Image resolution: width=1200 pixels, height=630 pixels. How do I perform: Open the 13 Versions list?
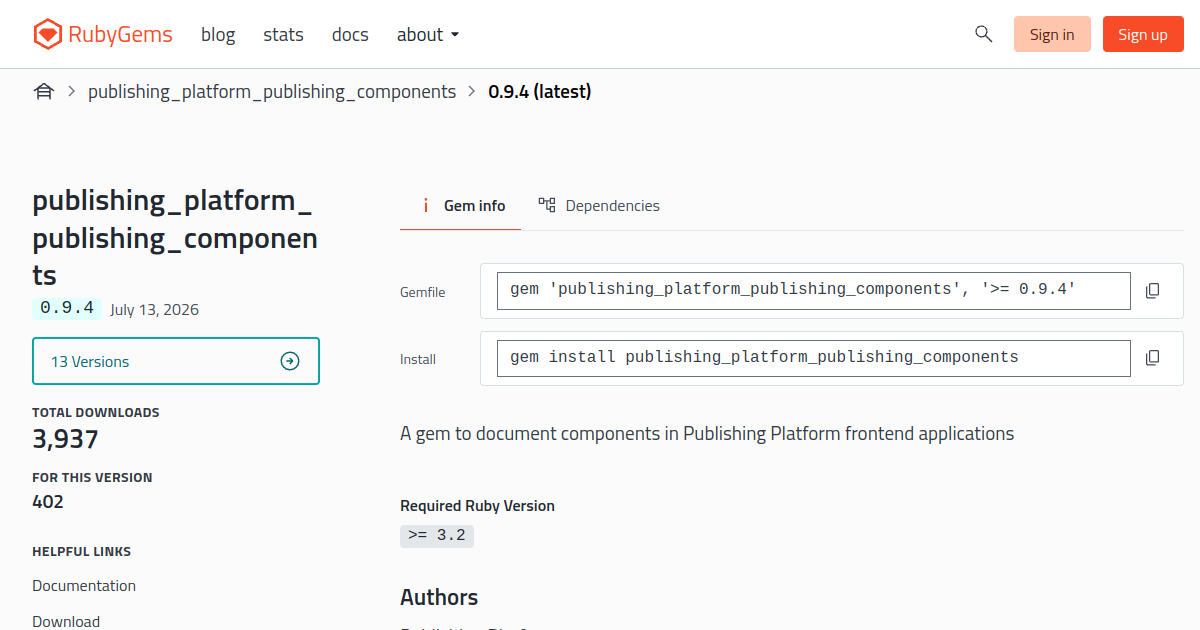[x=176, y=361]
